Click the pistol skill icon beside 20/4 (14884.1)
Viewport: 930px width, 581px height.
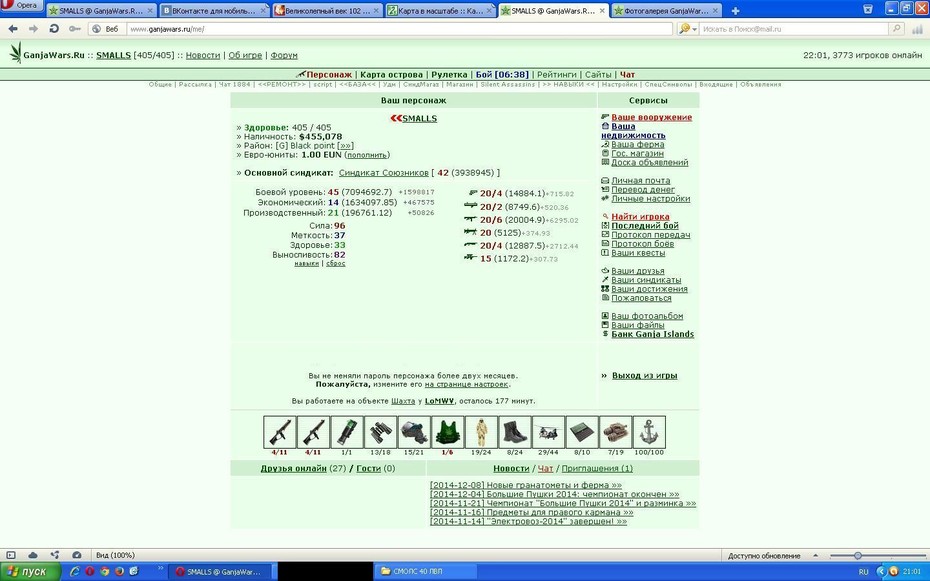pyautogui.click(x=472, y=193)
